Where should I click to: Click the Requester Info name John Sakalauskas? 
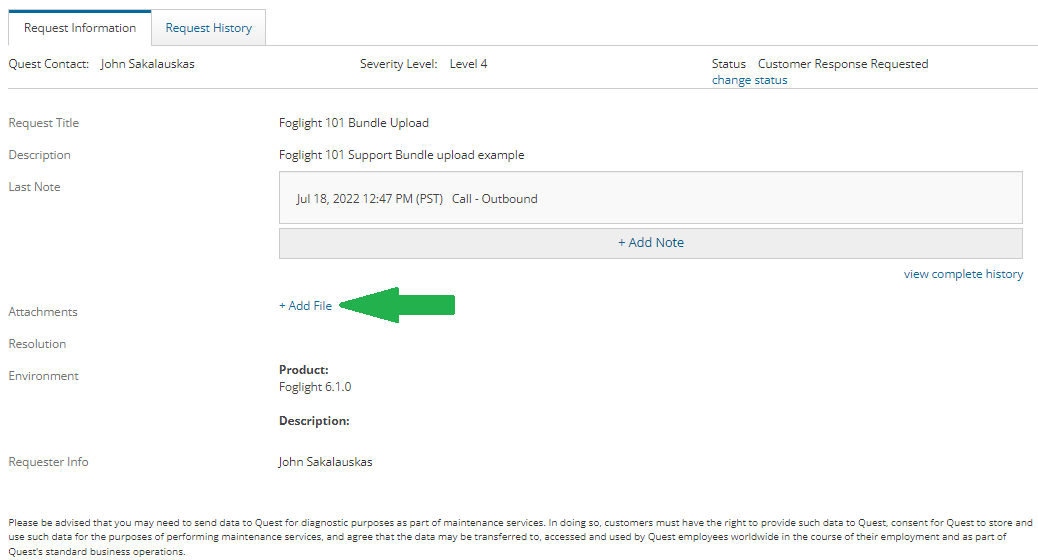point(325,462)
